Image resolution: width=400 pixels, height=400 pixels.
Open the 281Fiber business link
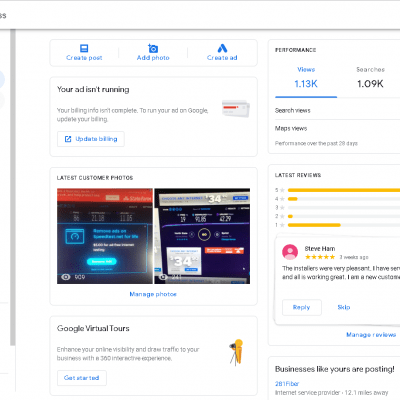287,384
